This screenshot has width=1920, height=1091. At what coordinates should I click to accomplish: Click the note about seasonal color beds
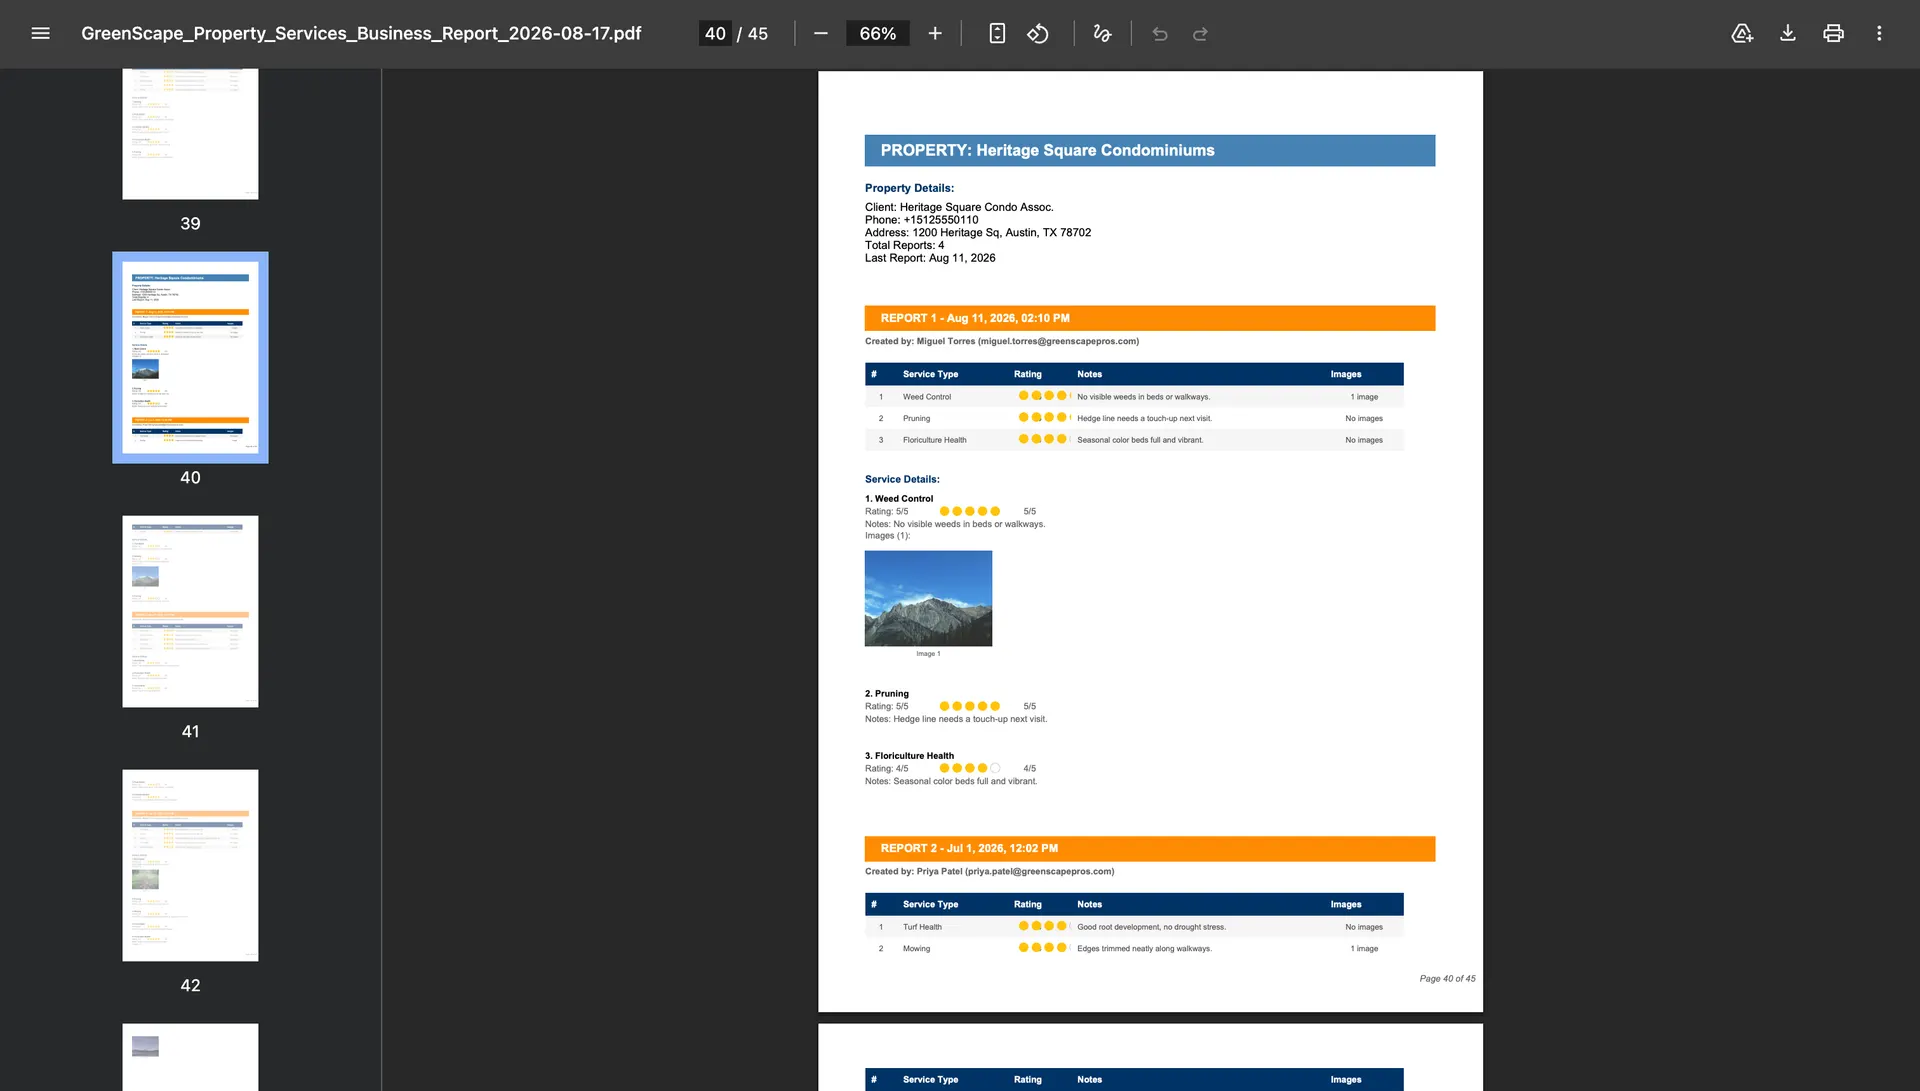pos(951,782)
